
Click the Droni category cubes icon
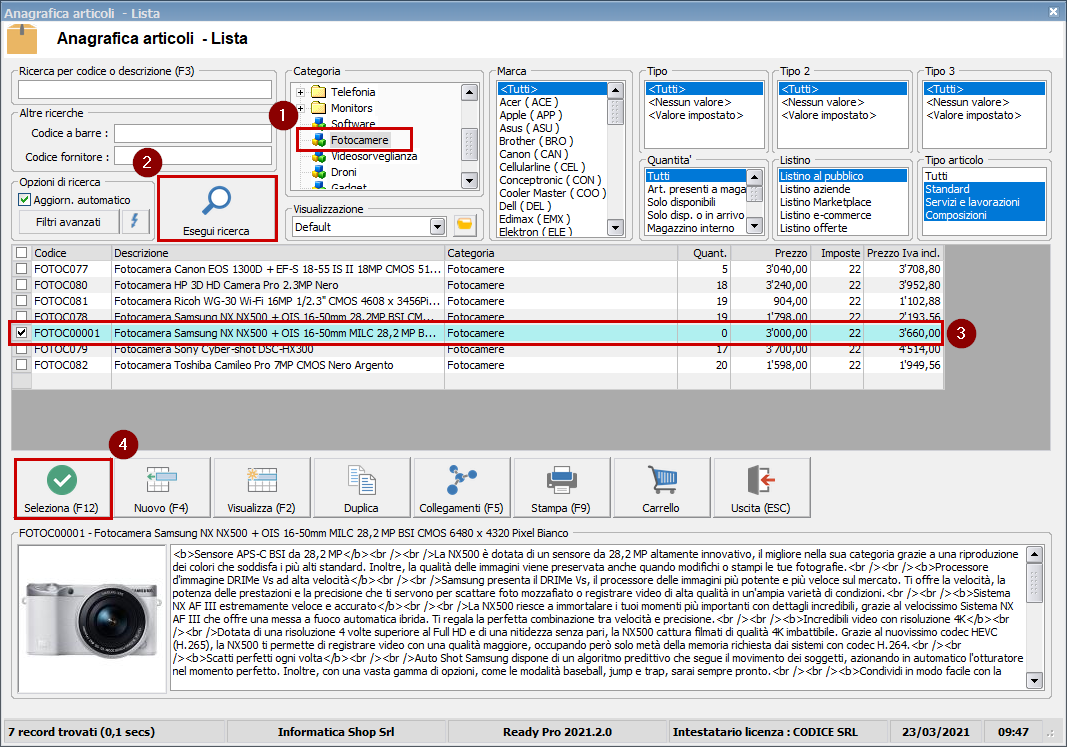318,172
